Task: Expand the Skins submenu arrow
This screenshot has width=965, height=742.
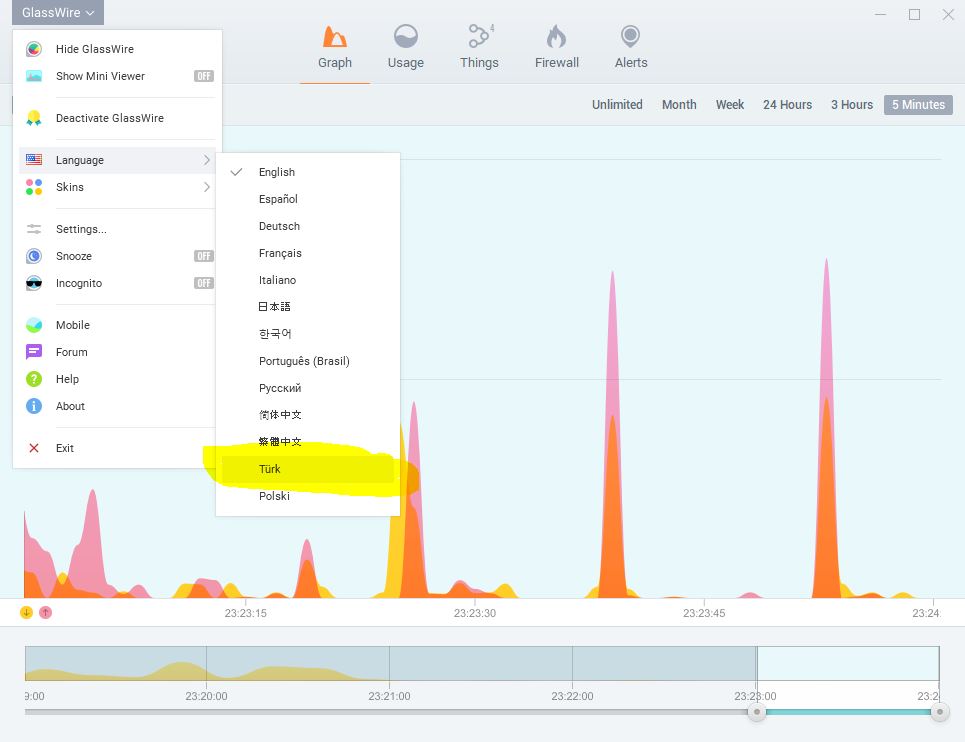Action: (207, 187)
